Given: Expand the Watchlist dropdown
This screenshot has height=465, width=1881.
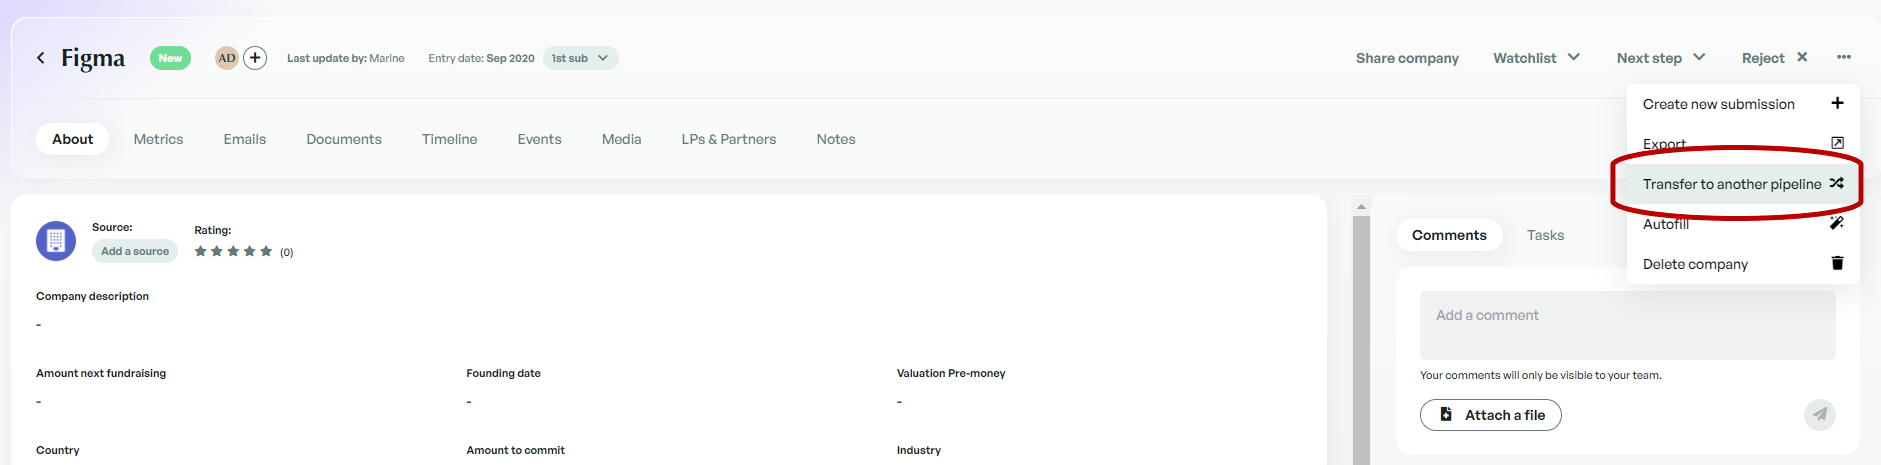Looking at the screenshot, I should pos(1536,58).
